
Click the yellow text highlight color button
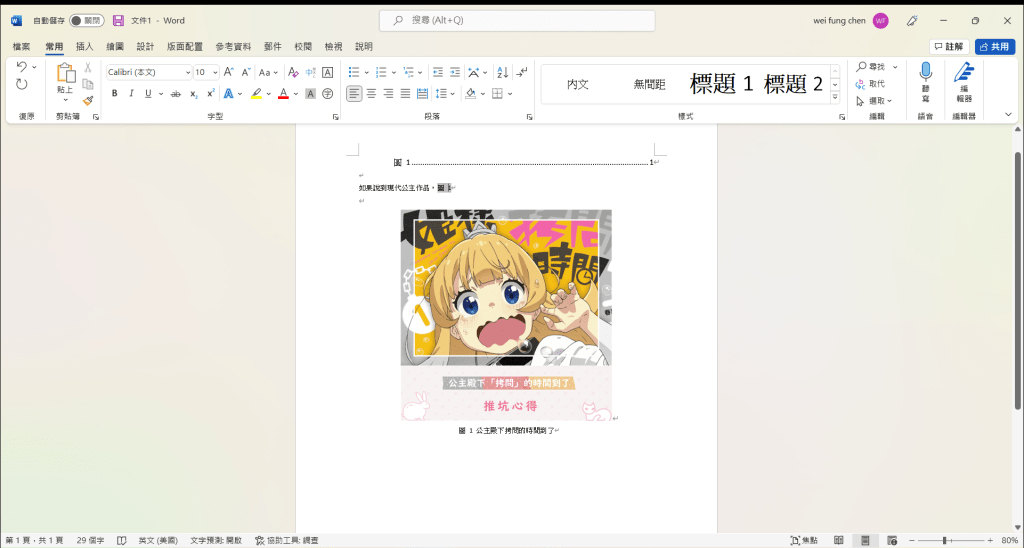(256, 94)
